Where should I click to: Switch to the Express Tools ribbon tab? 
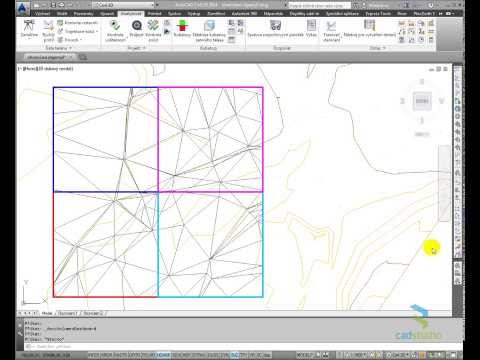(x=378, y=14)
